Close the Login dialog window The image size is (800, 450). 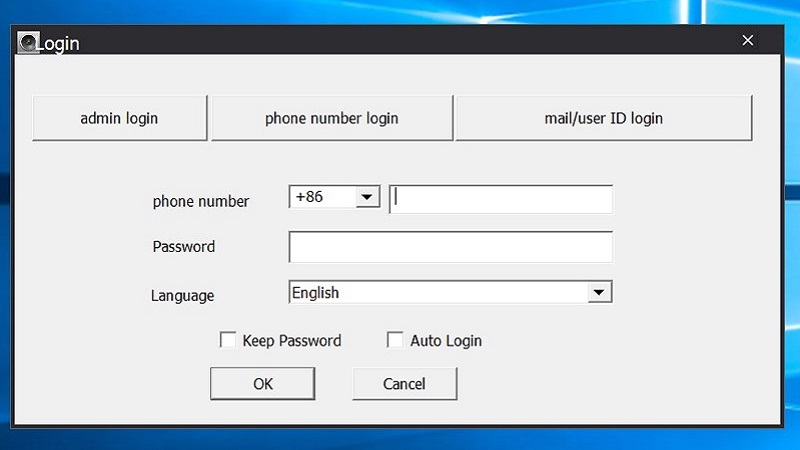click(x=747, y=40)
